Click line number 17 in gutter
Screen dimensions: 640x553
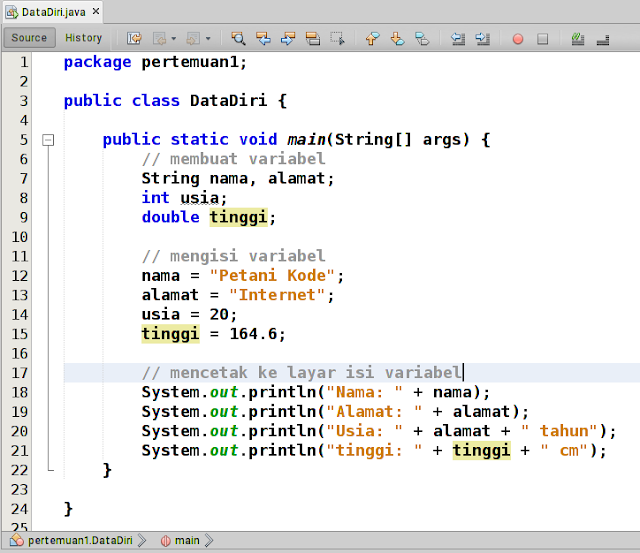tap(20, 373)
